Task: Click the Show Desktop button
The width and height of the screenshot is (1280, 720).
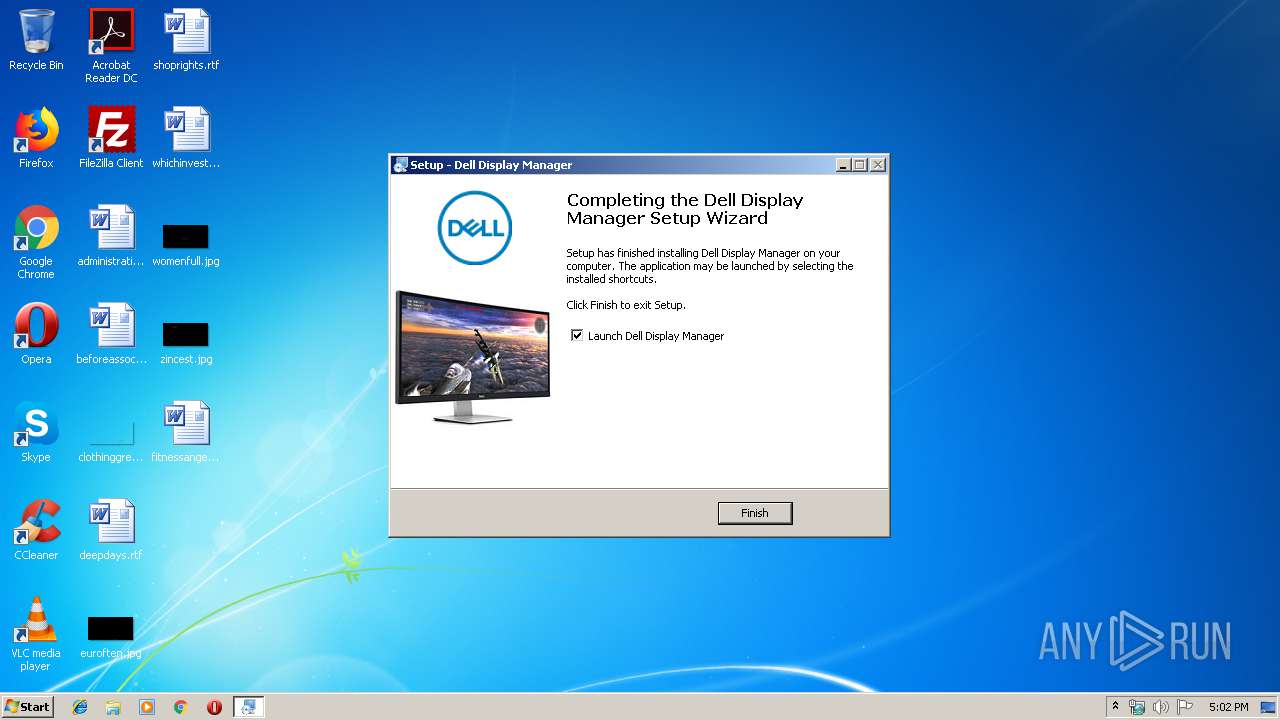Action: 1270,707
